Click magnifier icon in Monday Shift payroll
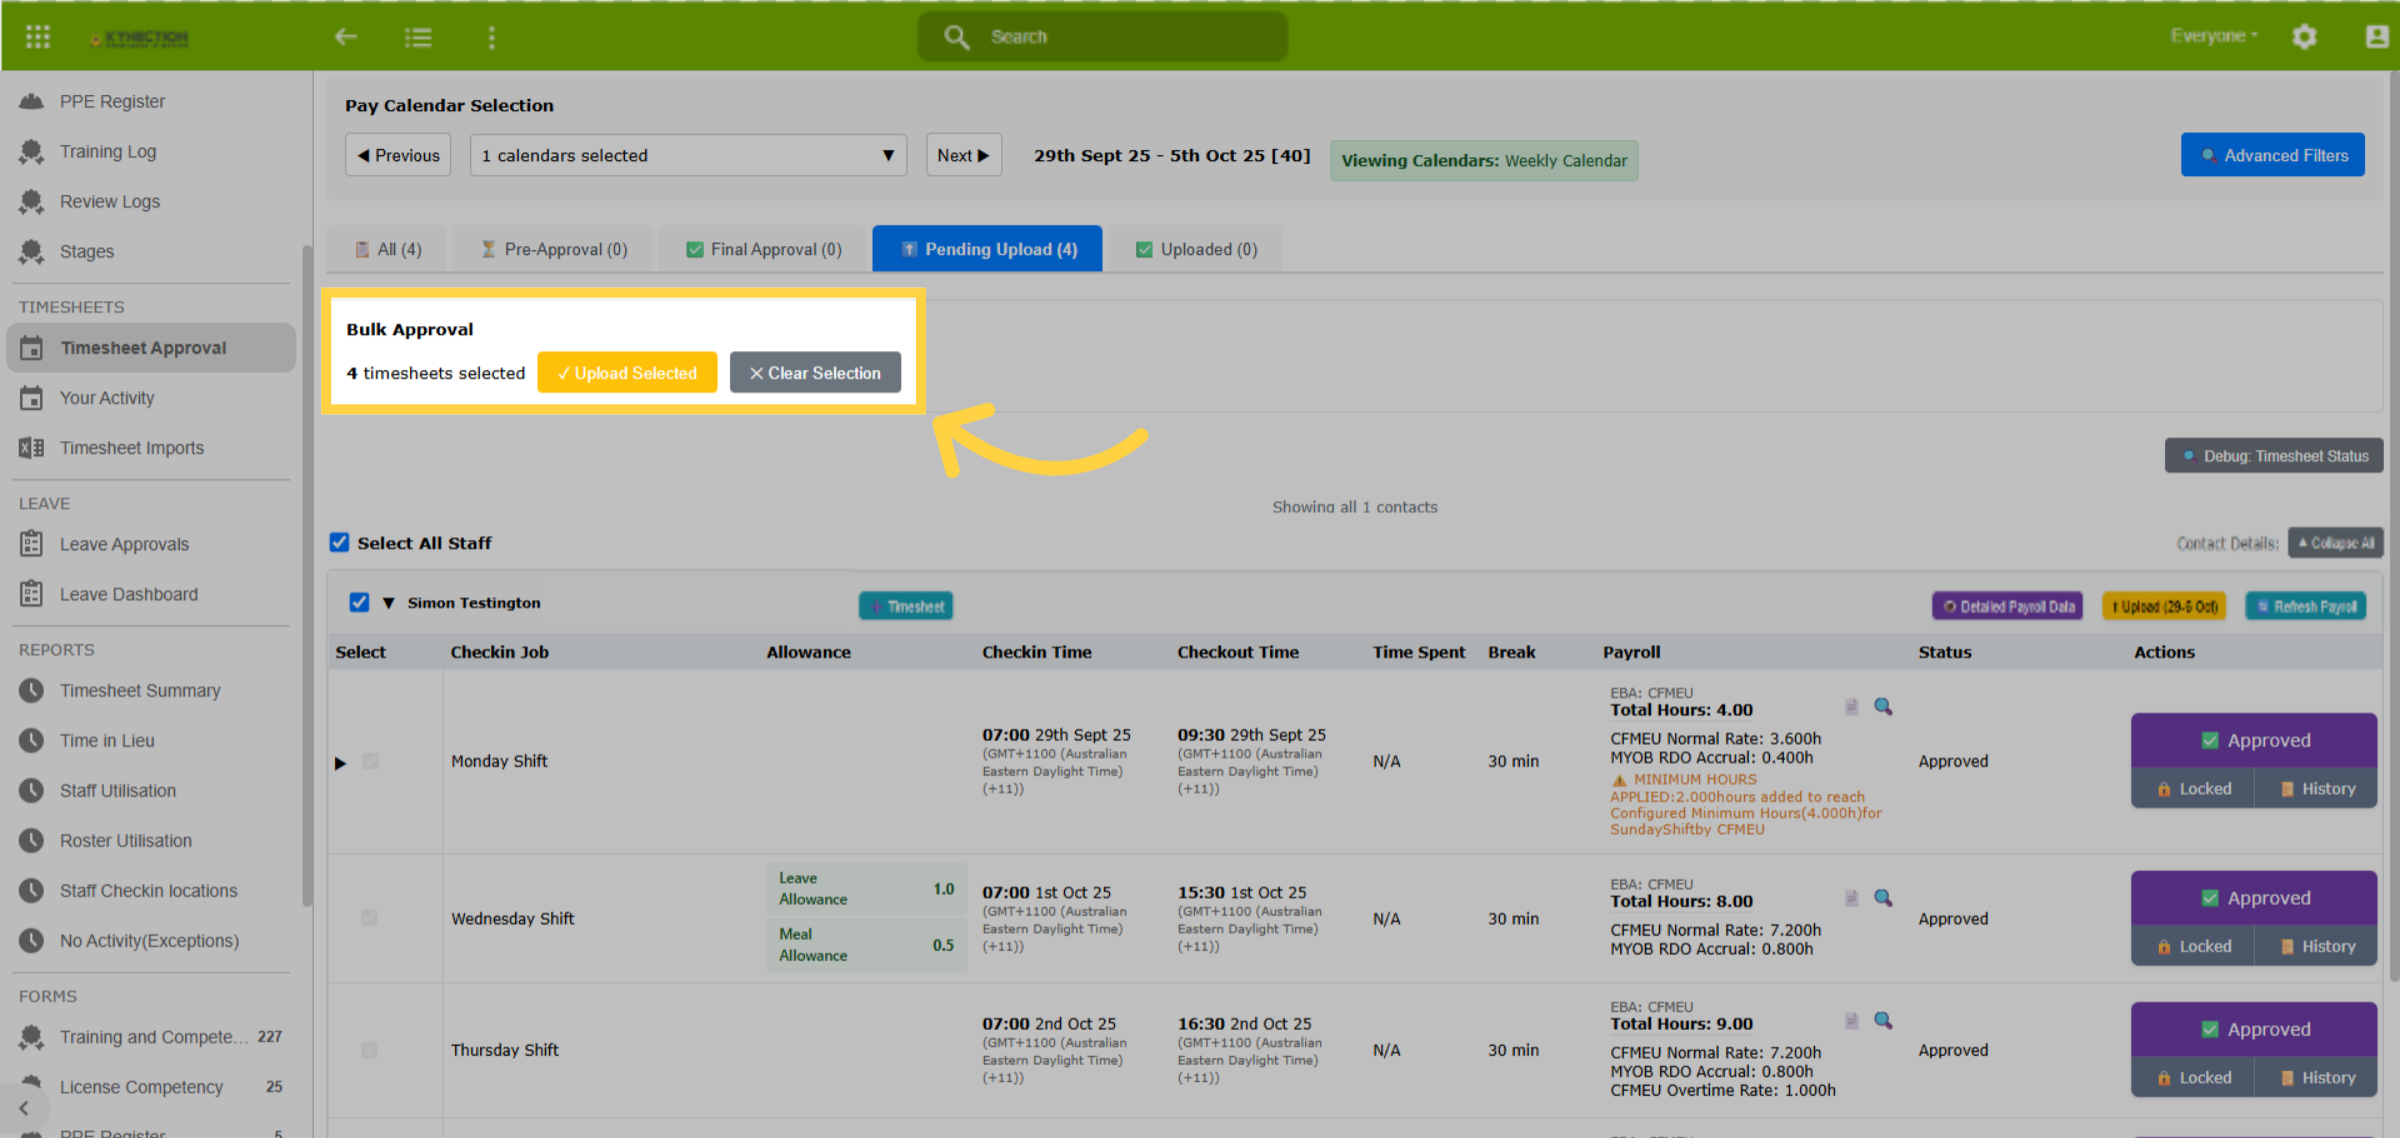2400x1138 pixels. pyautogui.click(x=1883, y=707)
